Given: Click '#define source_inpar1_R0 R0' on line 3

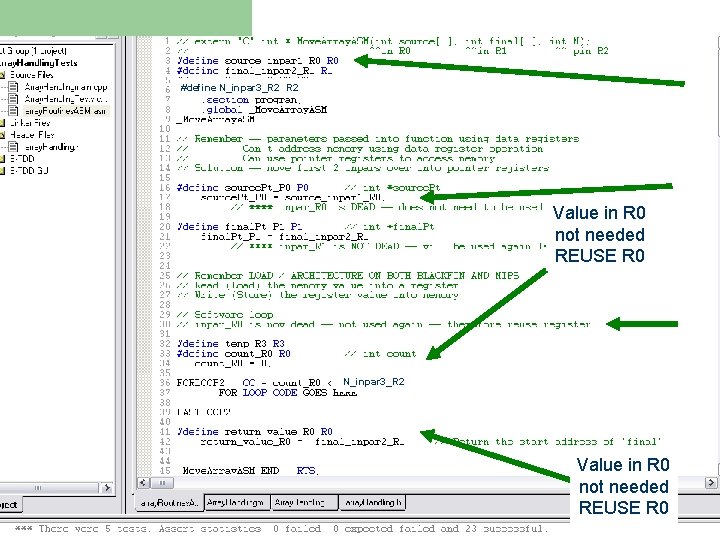Looking at the screenshot, I should pyautogui.click(x=258, y=61).
